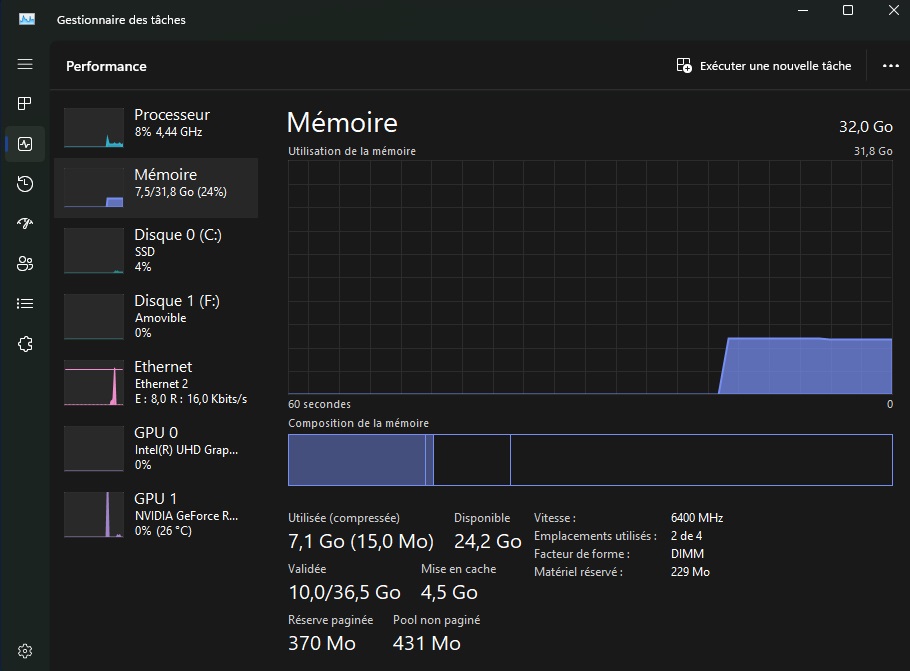This screenshot has width=910, height=671.
Task: Select Disque 0 (C:) item
Action: (156, 251)
